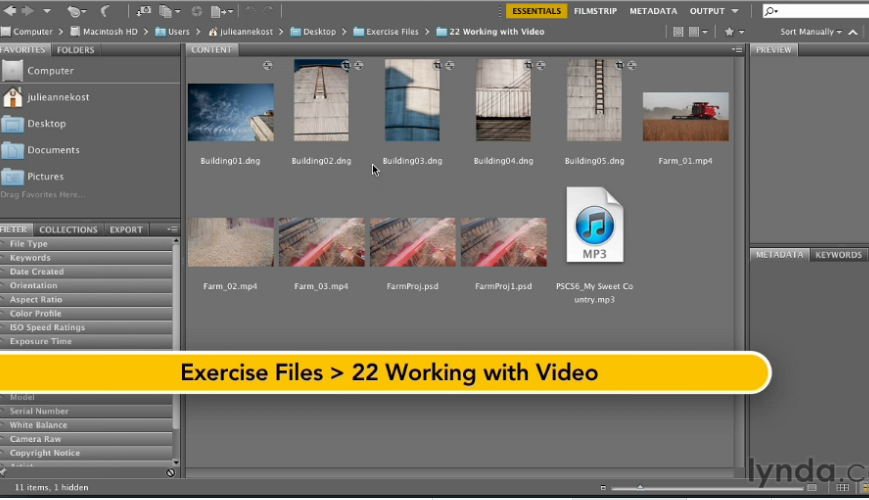Switch to the Export tab
The height and width of the screenshot is (500, 869).
(126, 229)
